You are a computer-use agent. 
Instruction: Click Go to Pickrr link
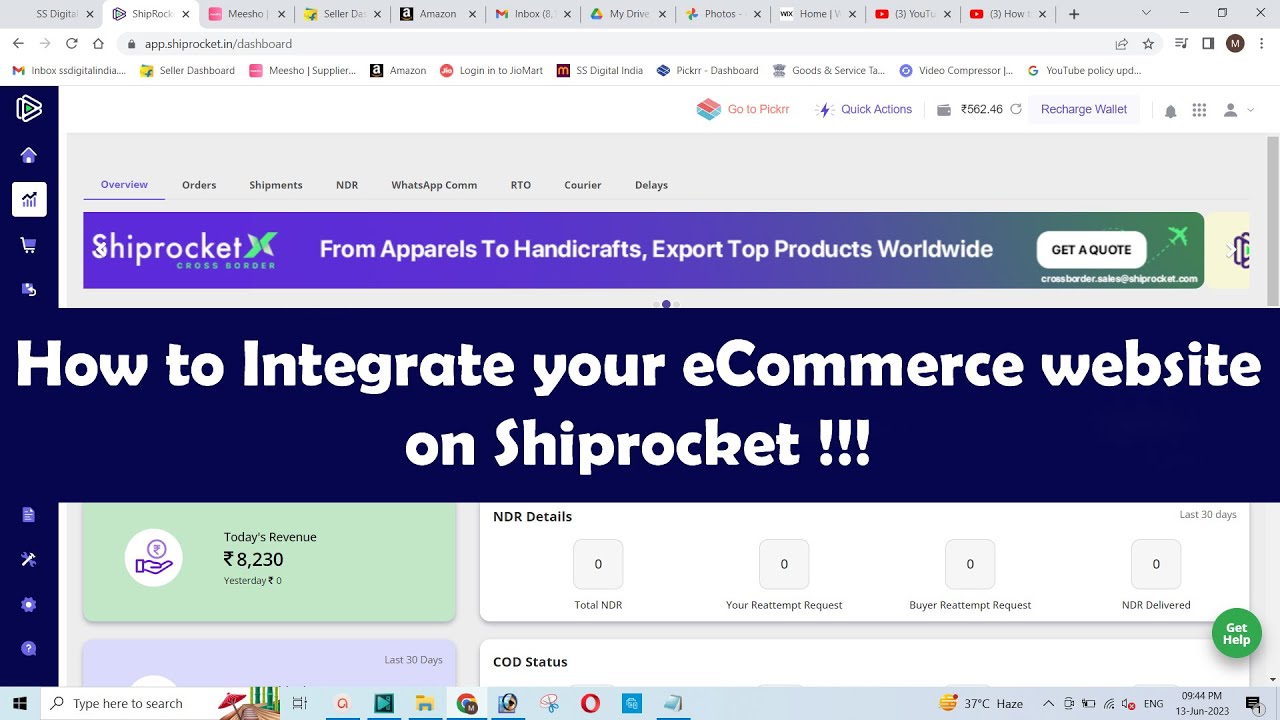coord(758,109)
